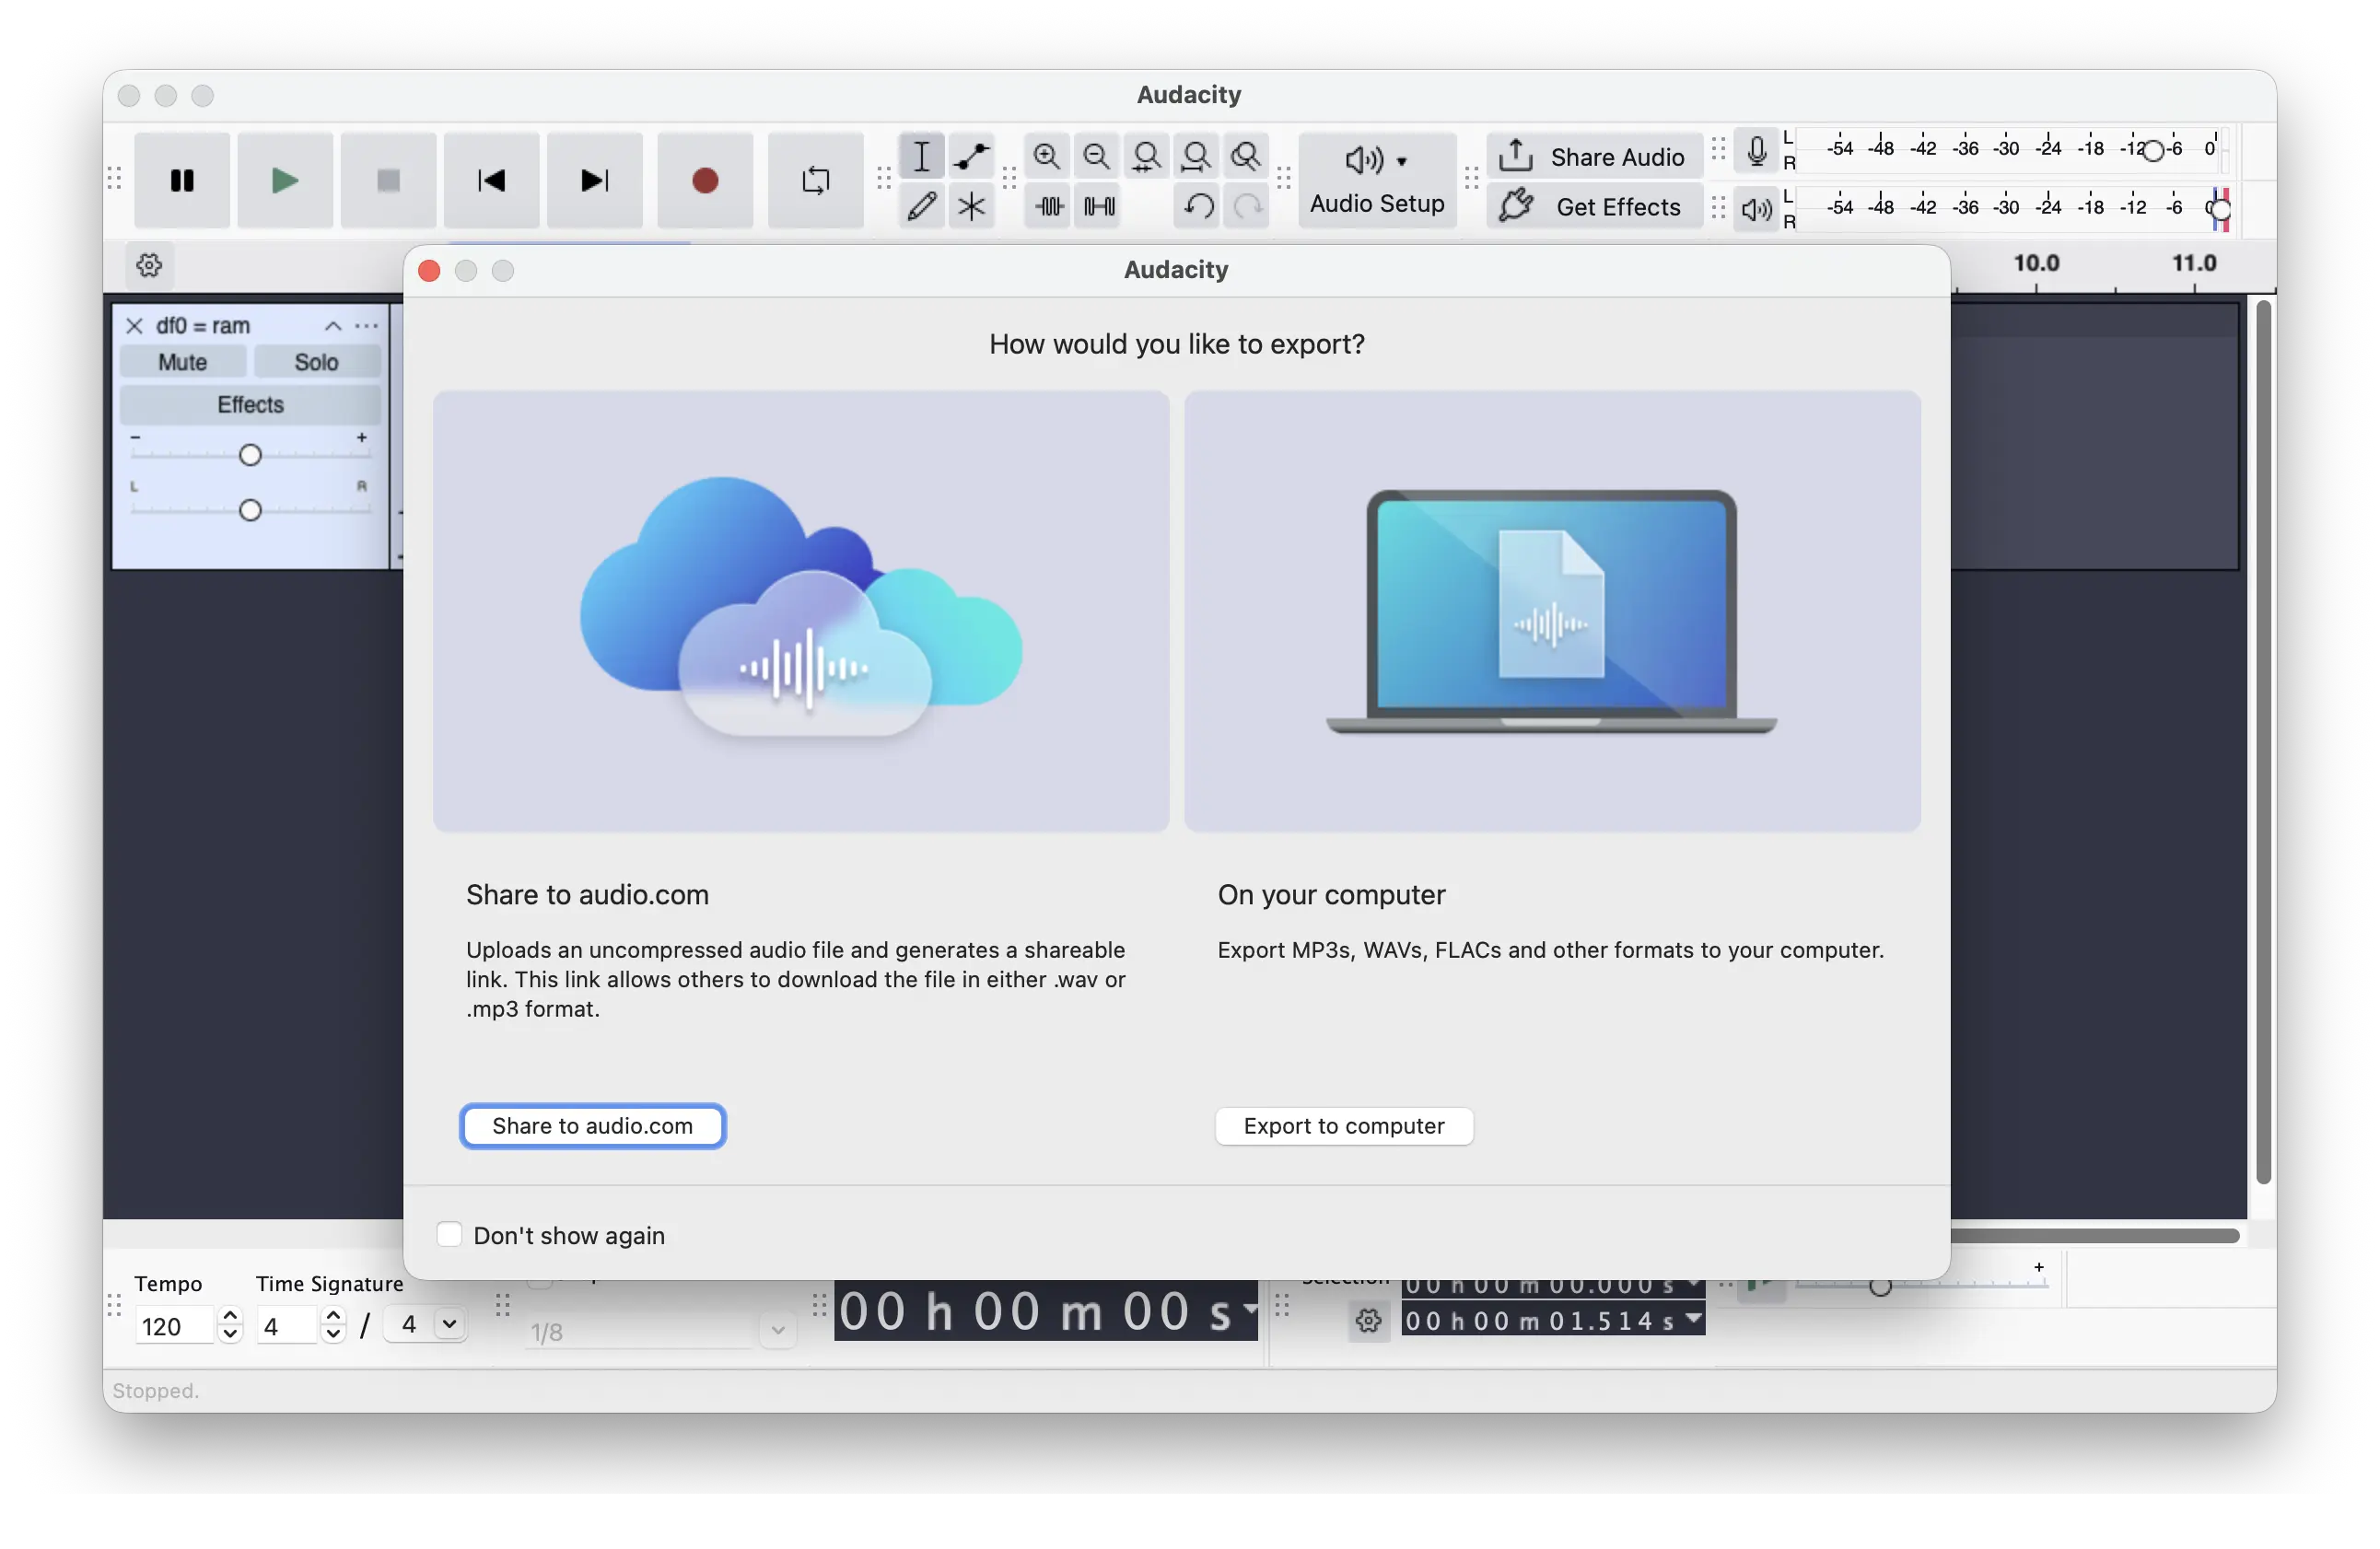
Task: Click the vertical scrollbar of the track area
Action: click(x=2264, y=741)
